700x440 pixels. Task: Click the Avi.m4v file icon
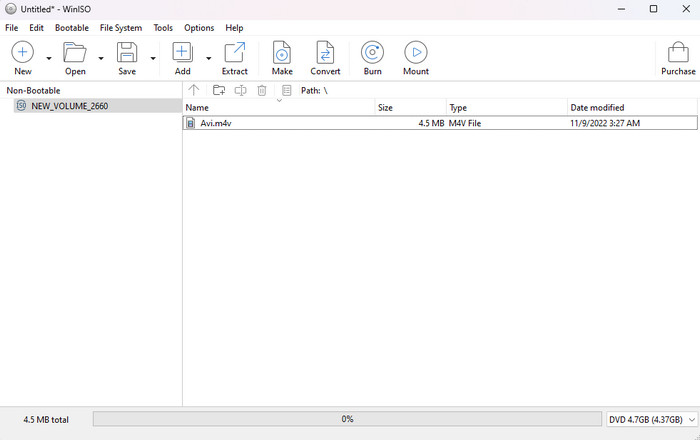point(191,123)
